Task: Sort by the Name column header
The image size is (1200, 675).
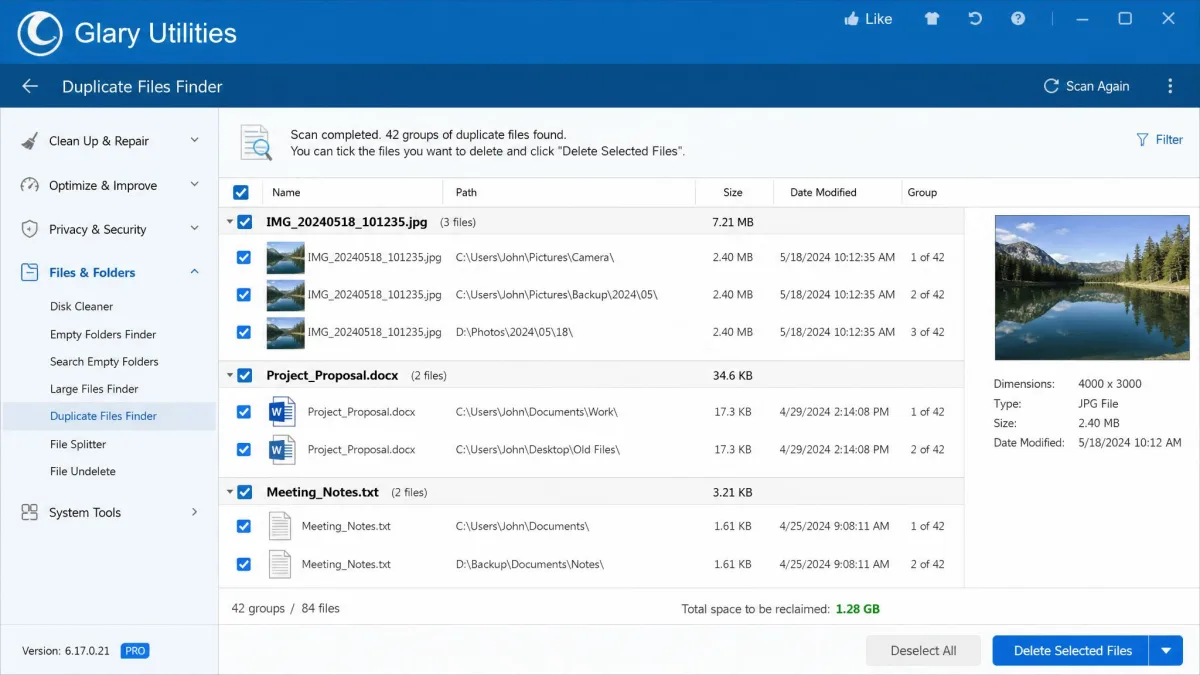Action: [x=352, y=192]
